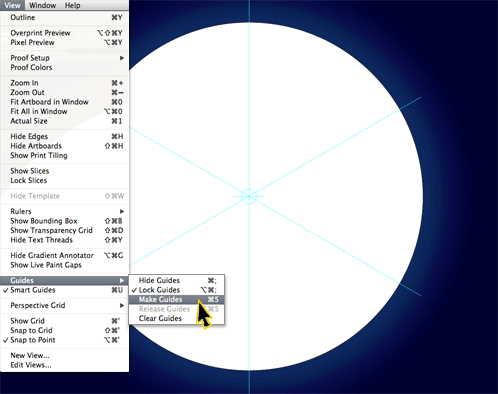The image size is (498, 394).
Task: Open New View… dialog
Action: (64, 355)
